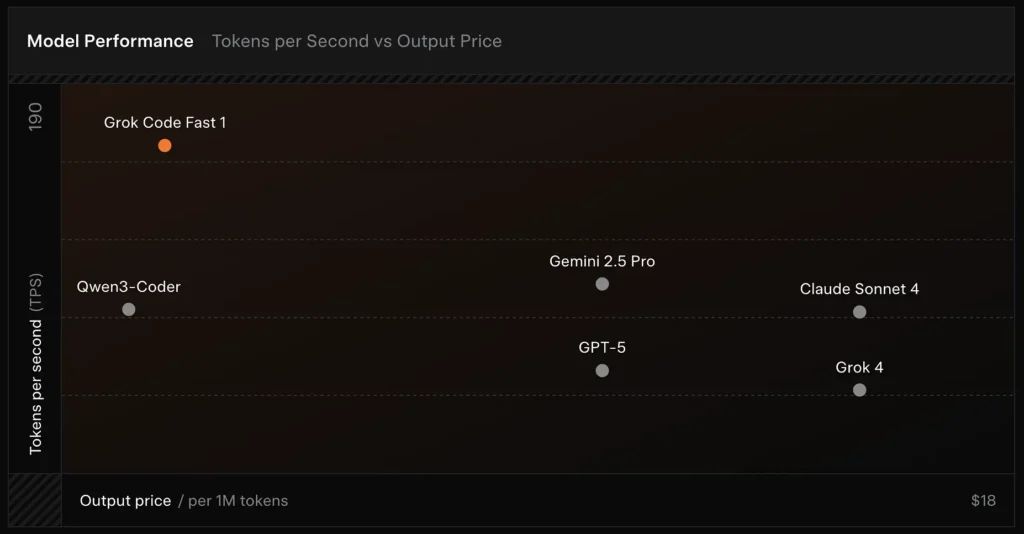Click the hatched corner square at bottom-left

click(x=35, y=500)
